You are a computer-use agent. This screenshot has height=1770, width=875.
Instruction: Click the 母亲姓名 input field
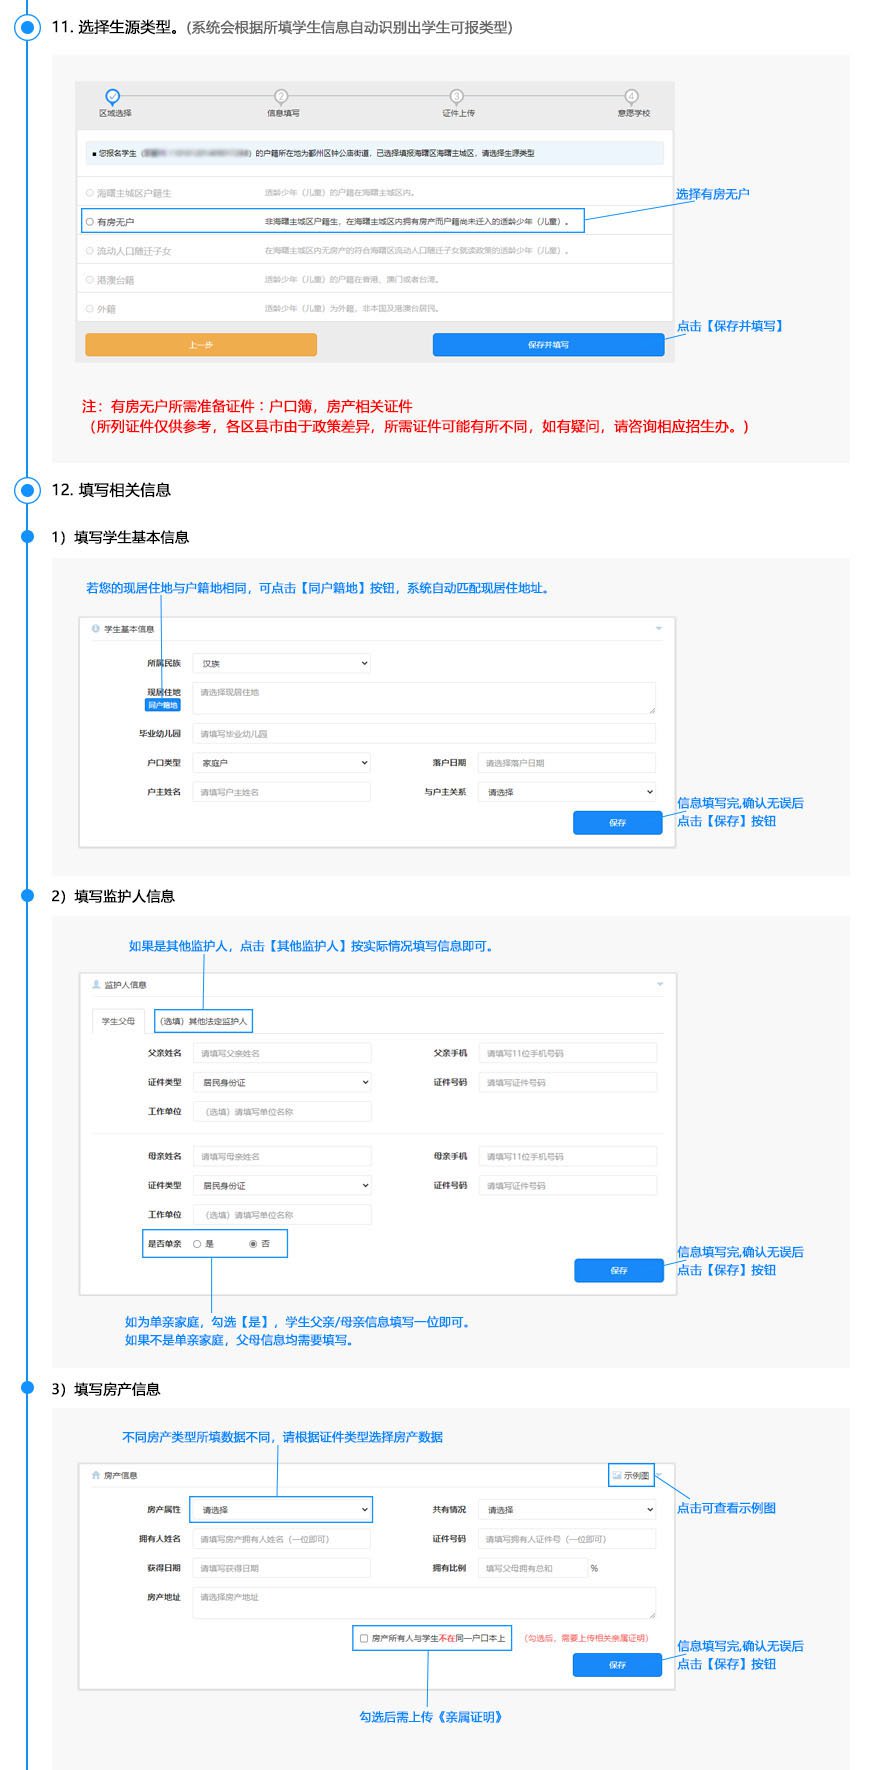(x=282, y=1156)
